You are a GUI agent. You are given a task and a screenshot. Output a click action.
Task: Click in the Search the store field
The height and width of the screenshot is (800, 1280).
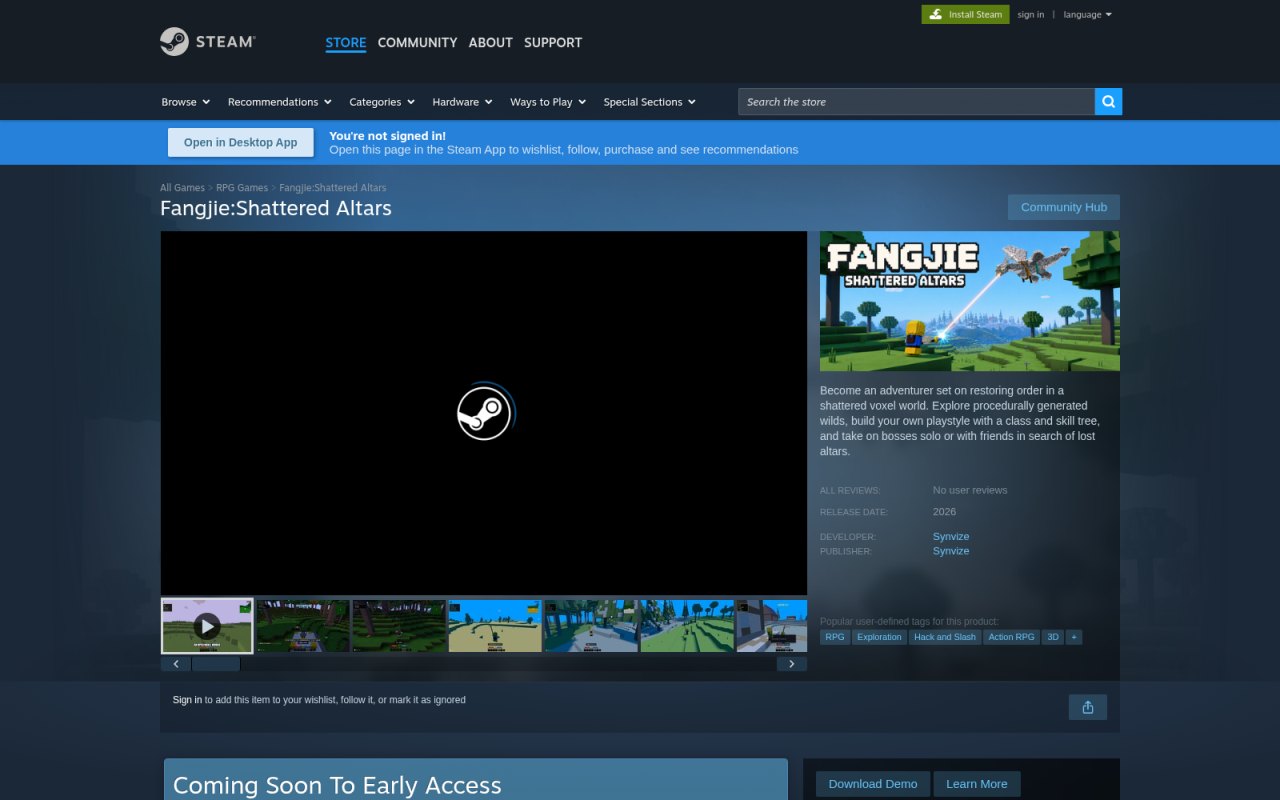916,102
